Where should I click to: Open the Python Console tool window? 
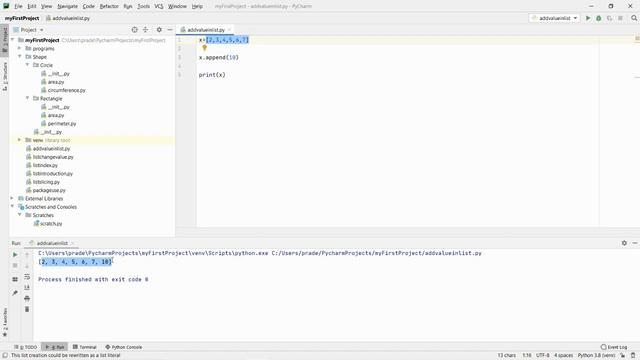point(124,347)
